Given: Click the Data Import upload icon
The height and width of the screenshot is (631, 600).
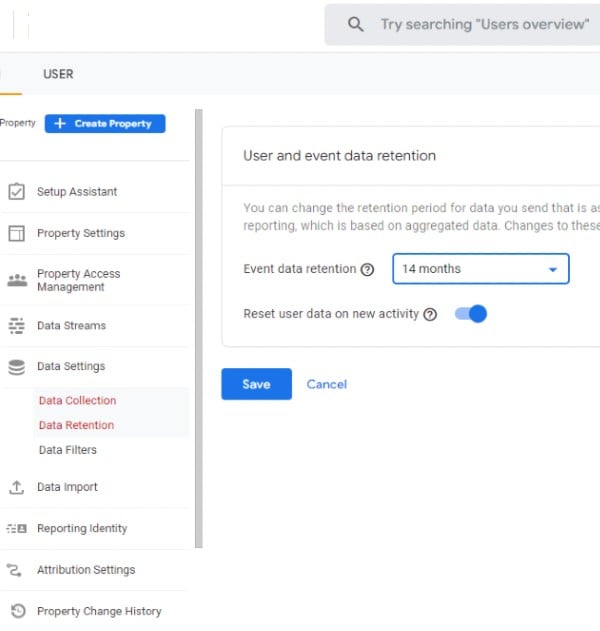Looking at the screenshot, I should (x=17, y=487).
